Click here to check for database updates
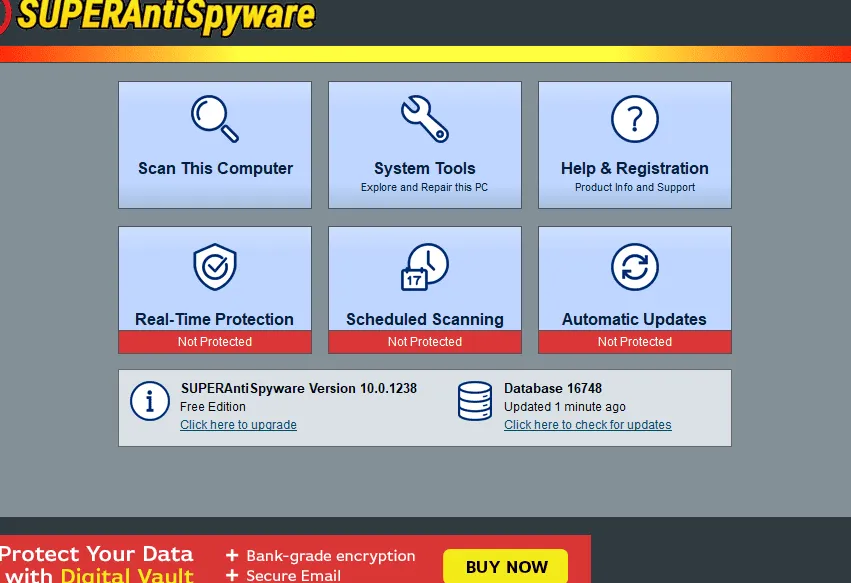Image resolution: width=851 pixels, height=583 pixels. [587, 424]
